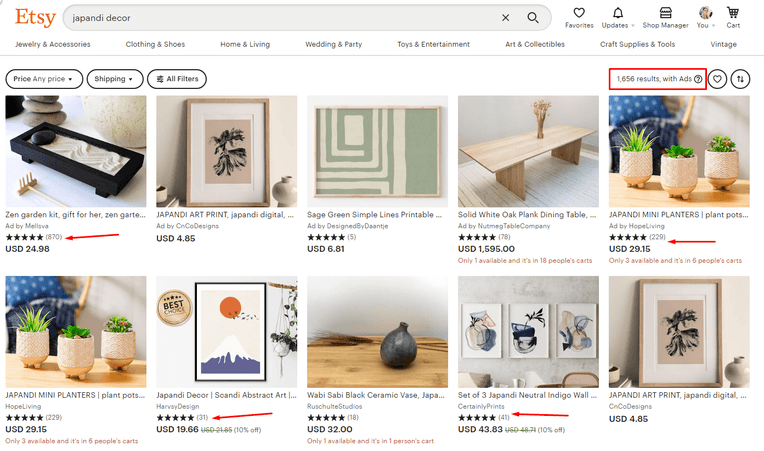This screenshot has width=764, height=451.
Task: Open All Filters panel
Action: 178,79
